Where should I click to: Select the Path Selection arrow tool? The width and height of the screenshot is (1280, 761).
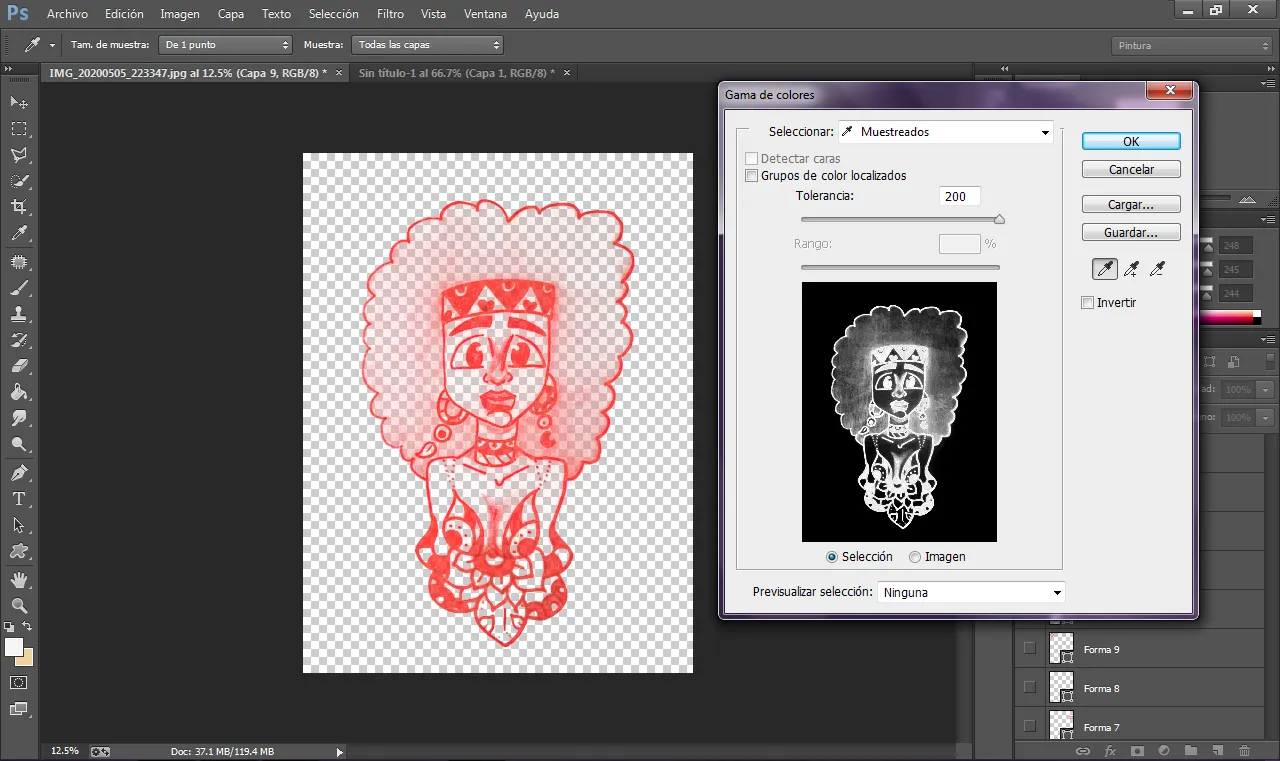click(x=19, y=524)
